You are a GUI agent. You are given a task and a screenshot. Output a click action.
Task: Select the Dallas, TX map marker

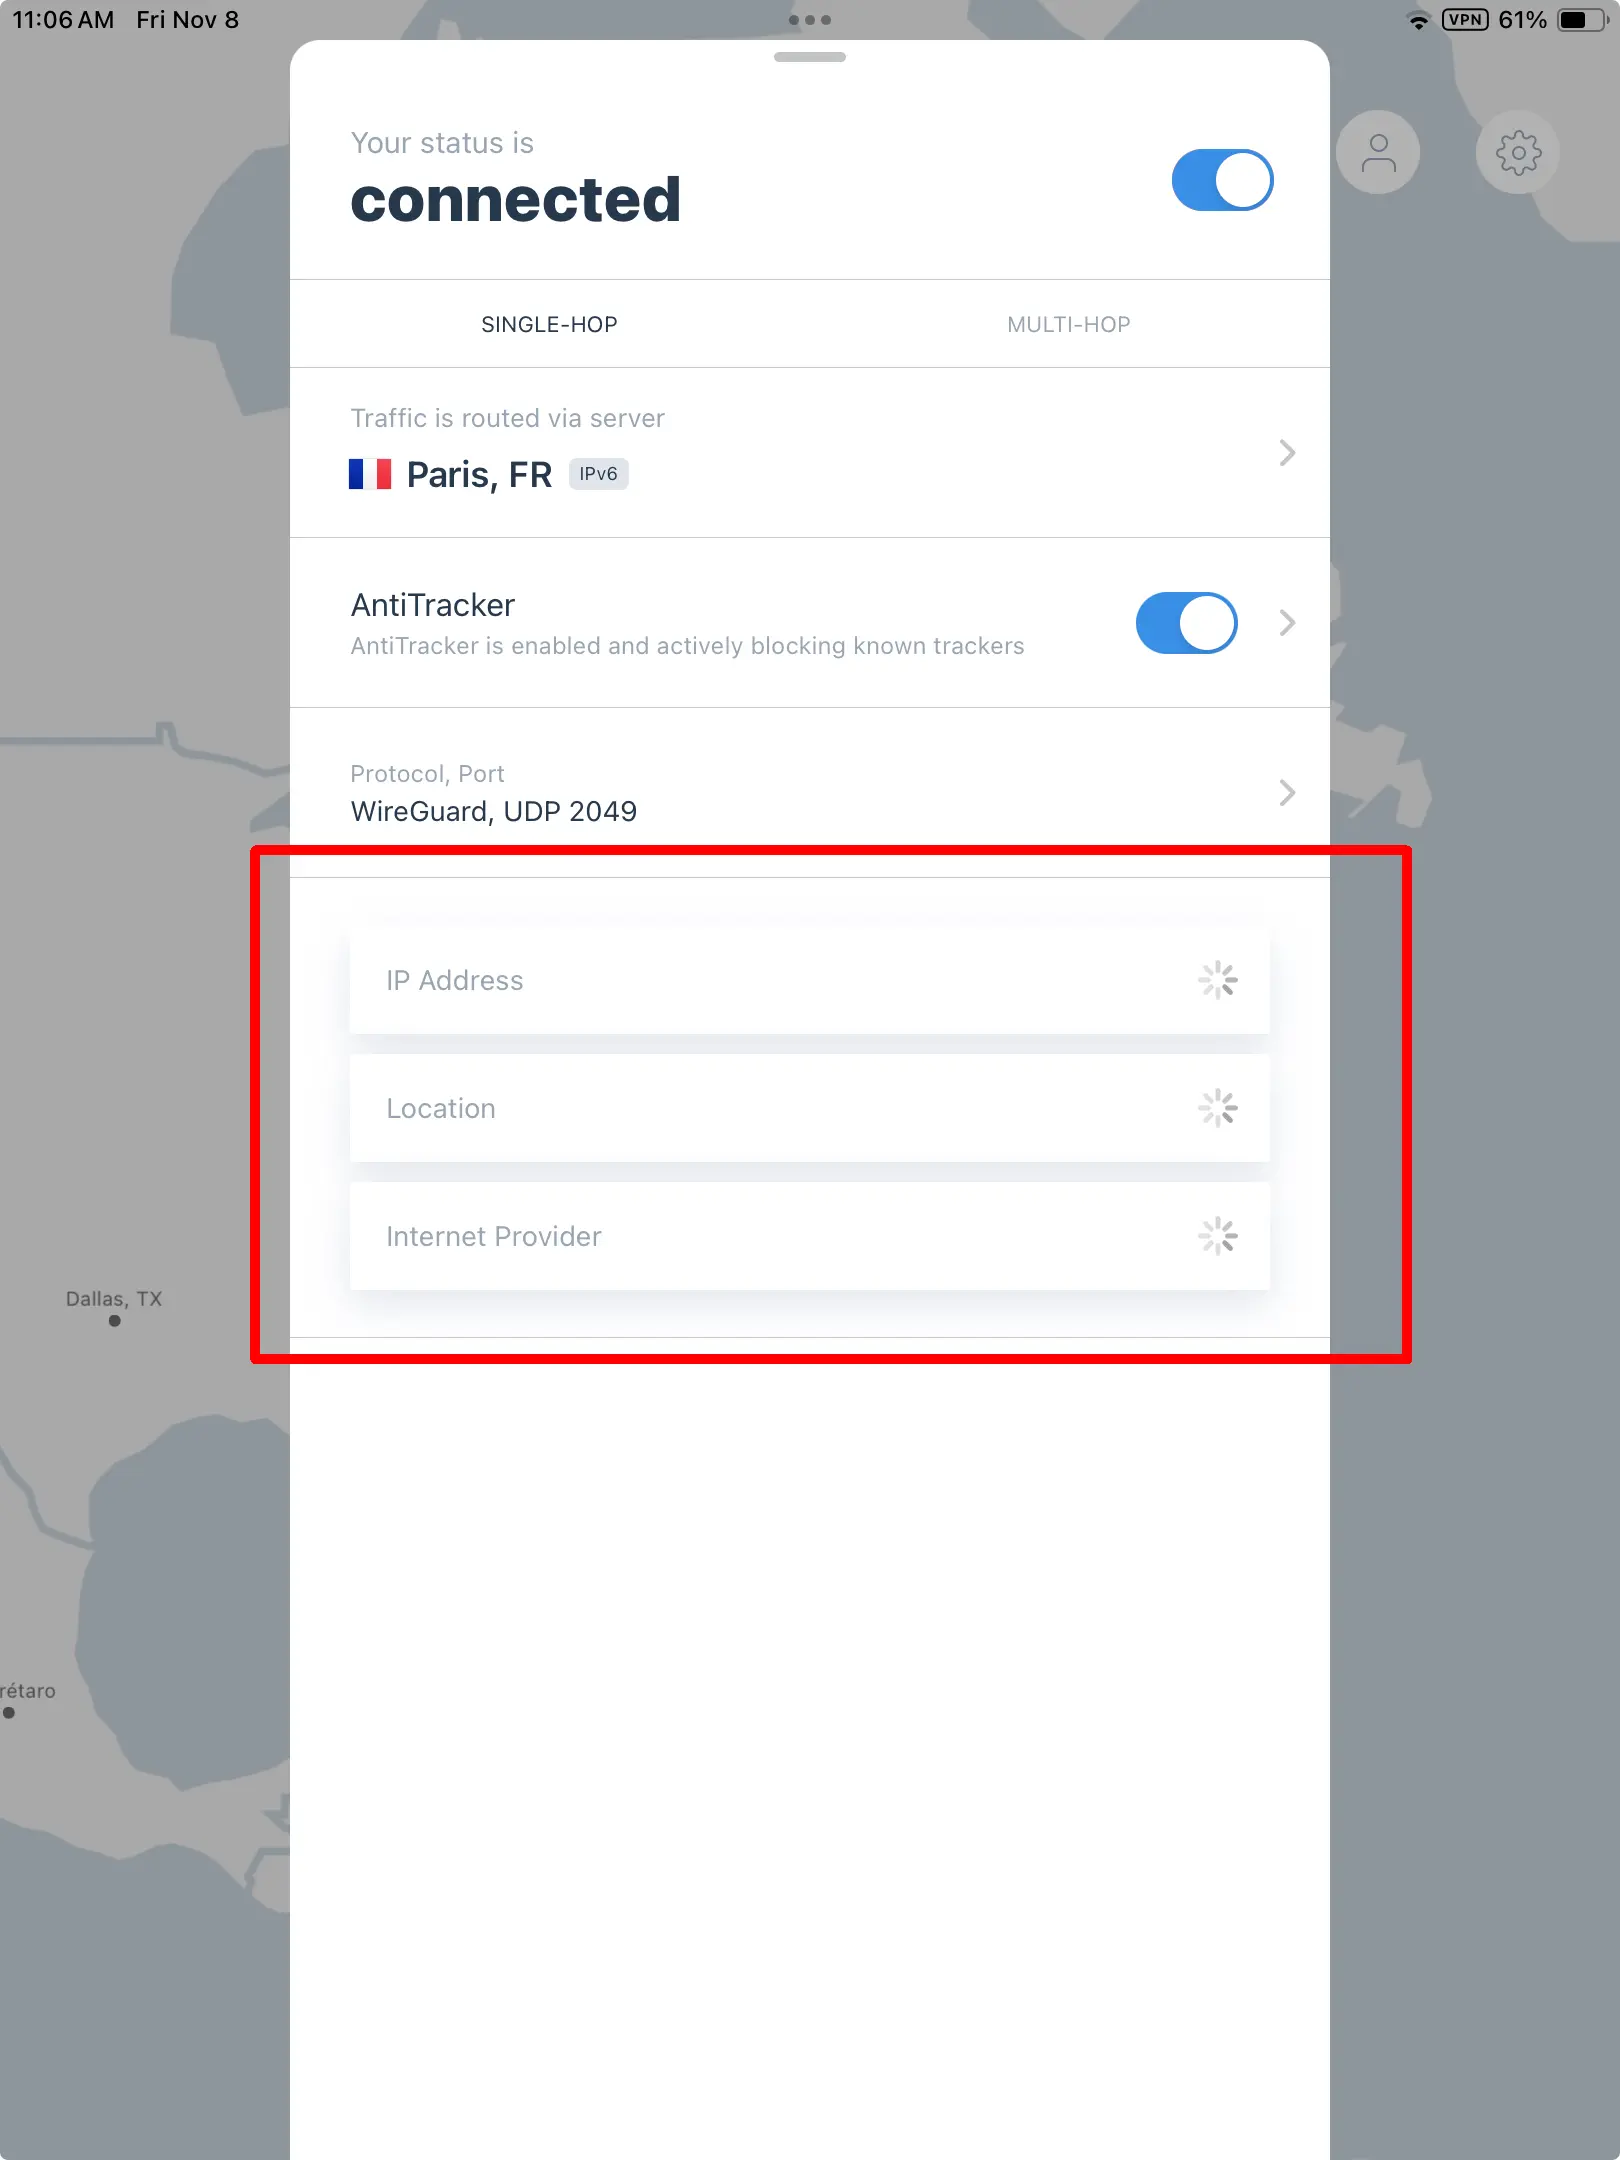tap(115, 1320)
